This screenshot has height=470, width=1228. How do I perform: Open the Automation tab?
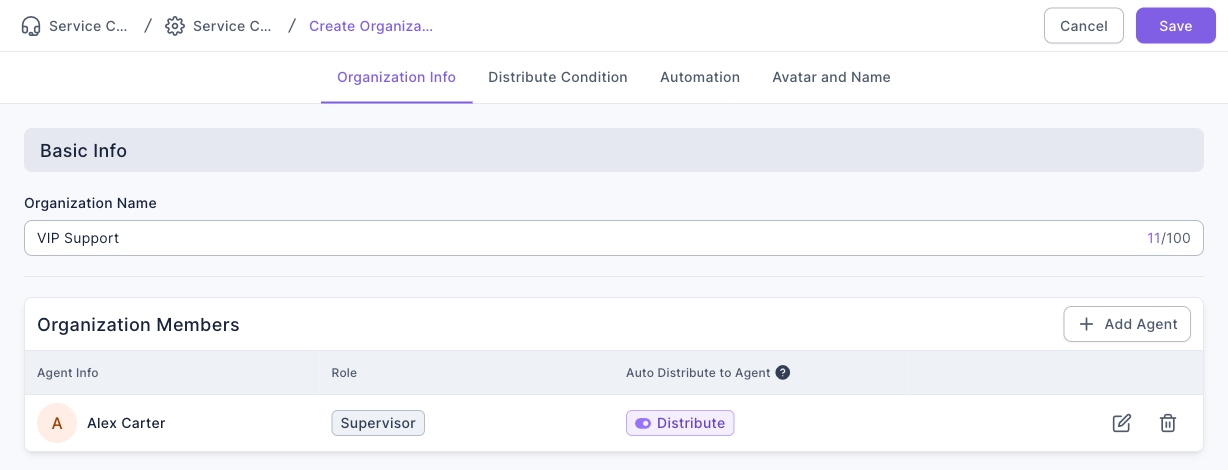tap(700, 77)
